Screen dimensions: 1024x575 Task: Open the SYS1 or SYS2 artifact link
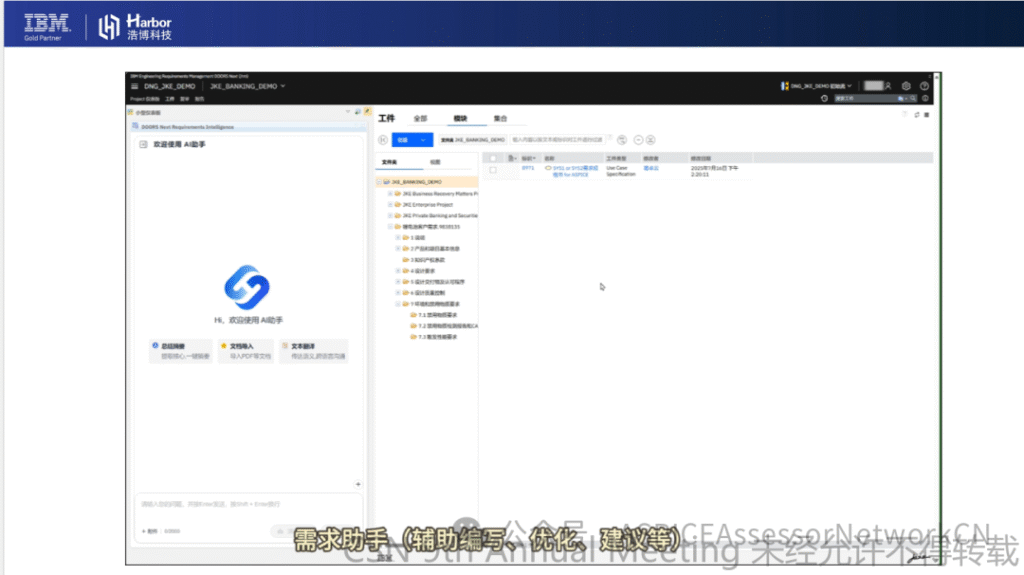tap(575, 171)
